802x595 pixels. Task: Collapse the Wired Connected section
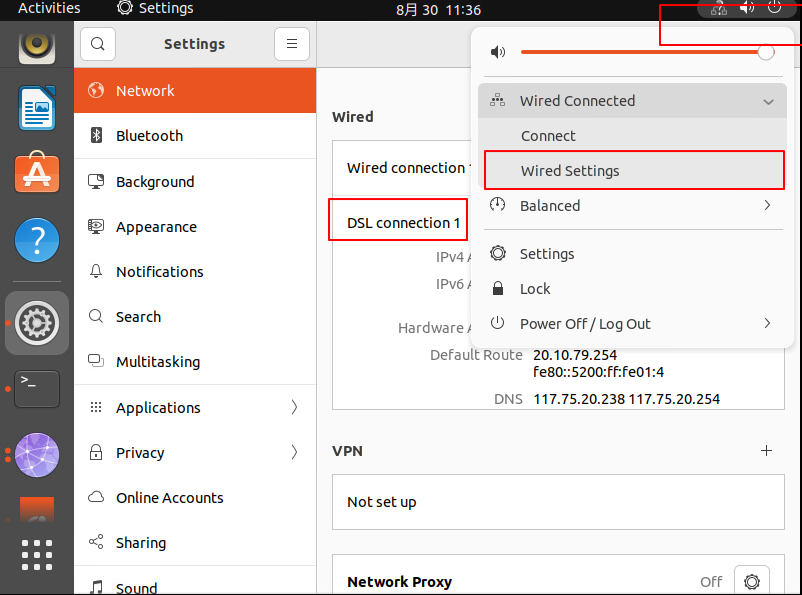(768, 101)
